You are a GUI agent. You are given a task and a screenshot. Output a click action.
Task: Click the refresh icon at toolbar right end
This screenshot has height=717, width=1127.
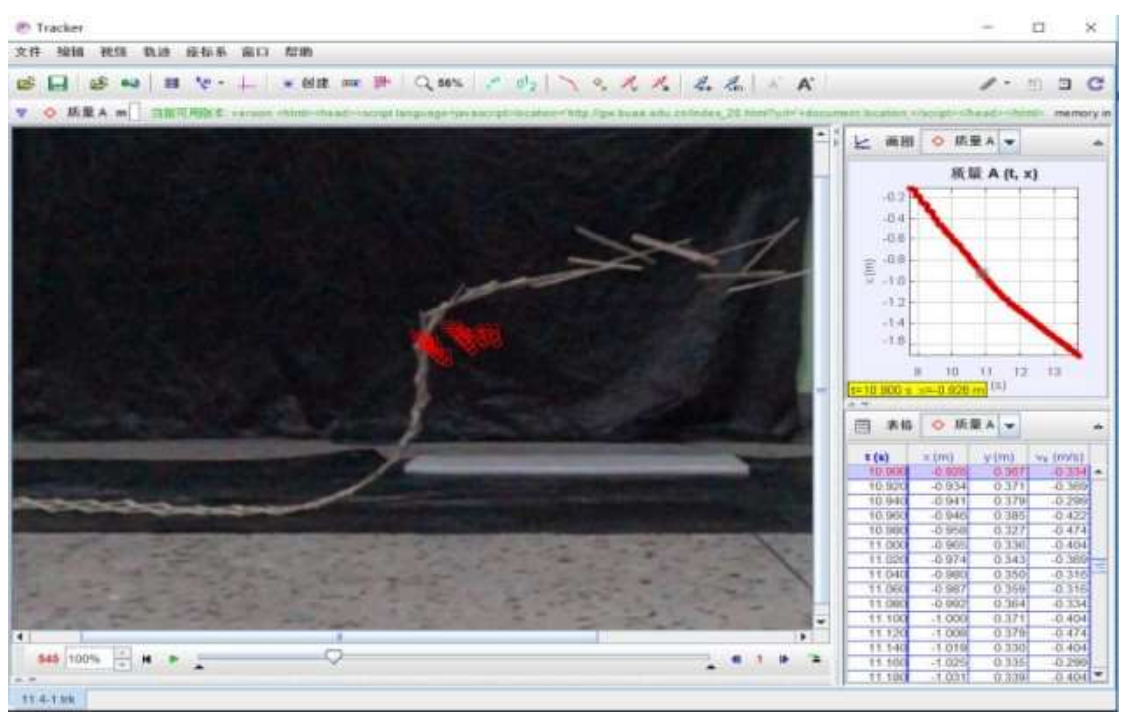tap(1095, 83)
